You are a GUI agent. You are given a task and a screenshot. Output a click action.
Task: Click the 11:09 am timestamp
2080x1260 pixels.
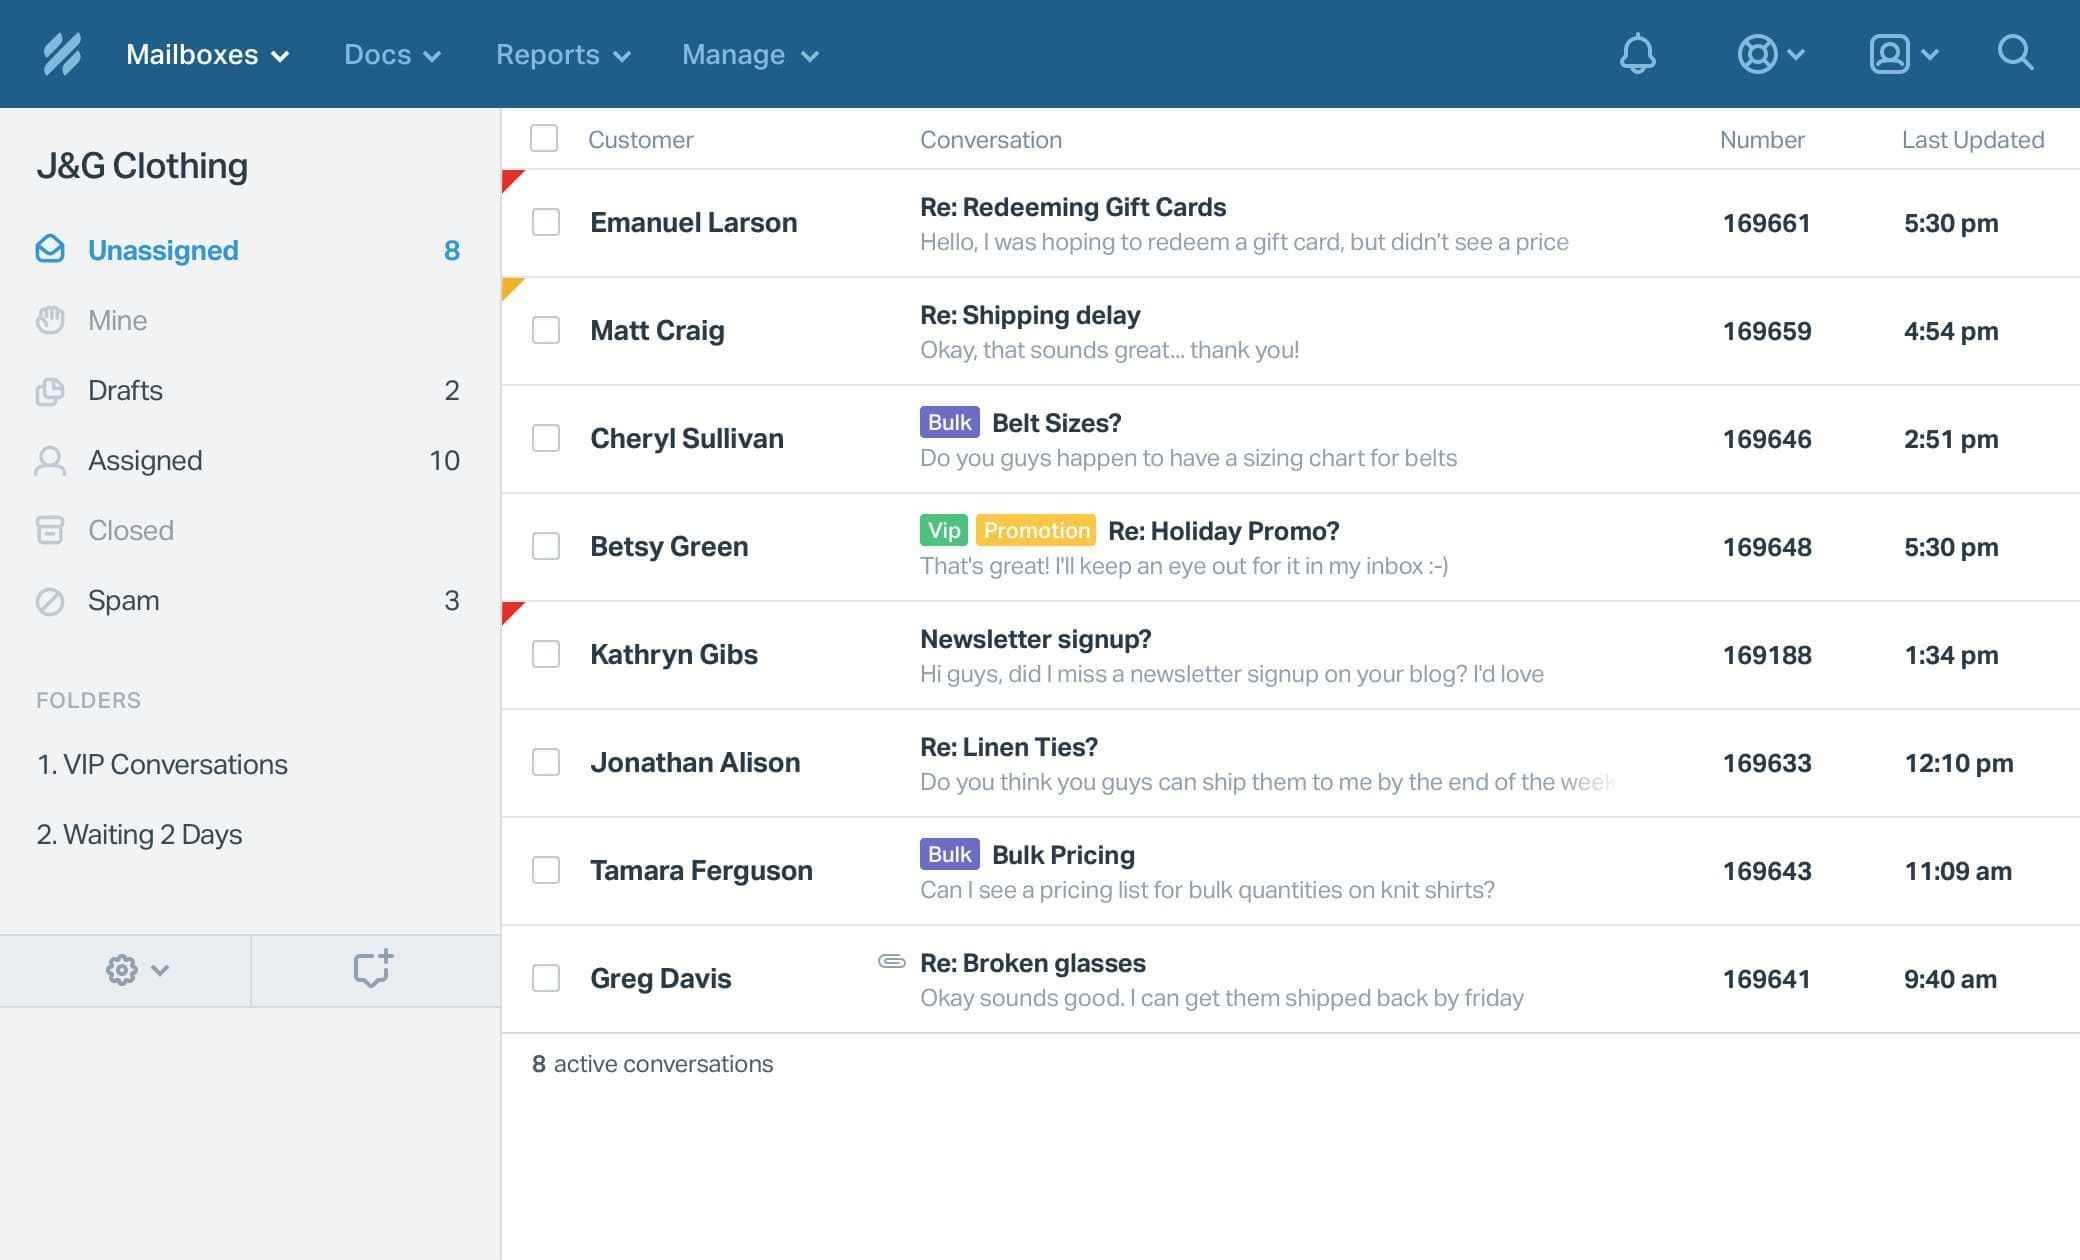pos(1958,871)
